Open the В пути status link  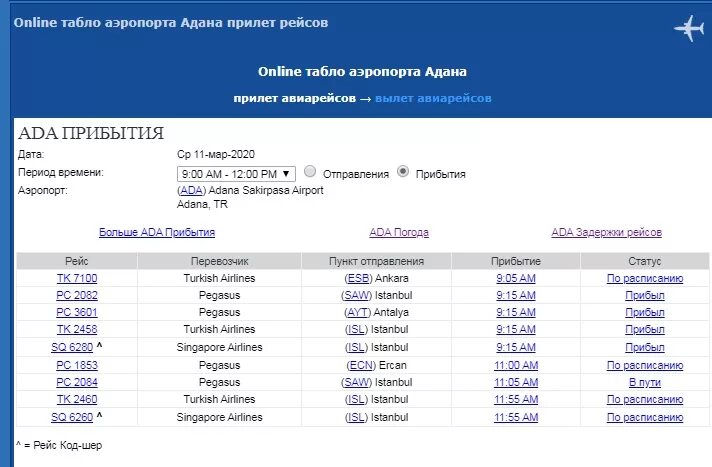pos(645,382)
